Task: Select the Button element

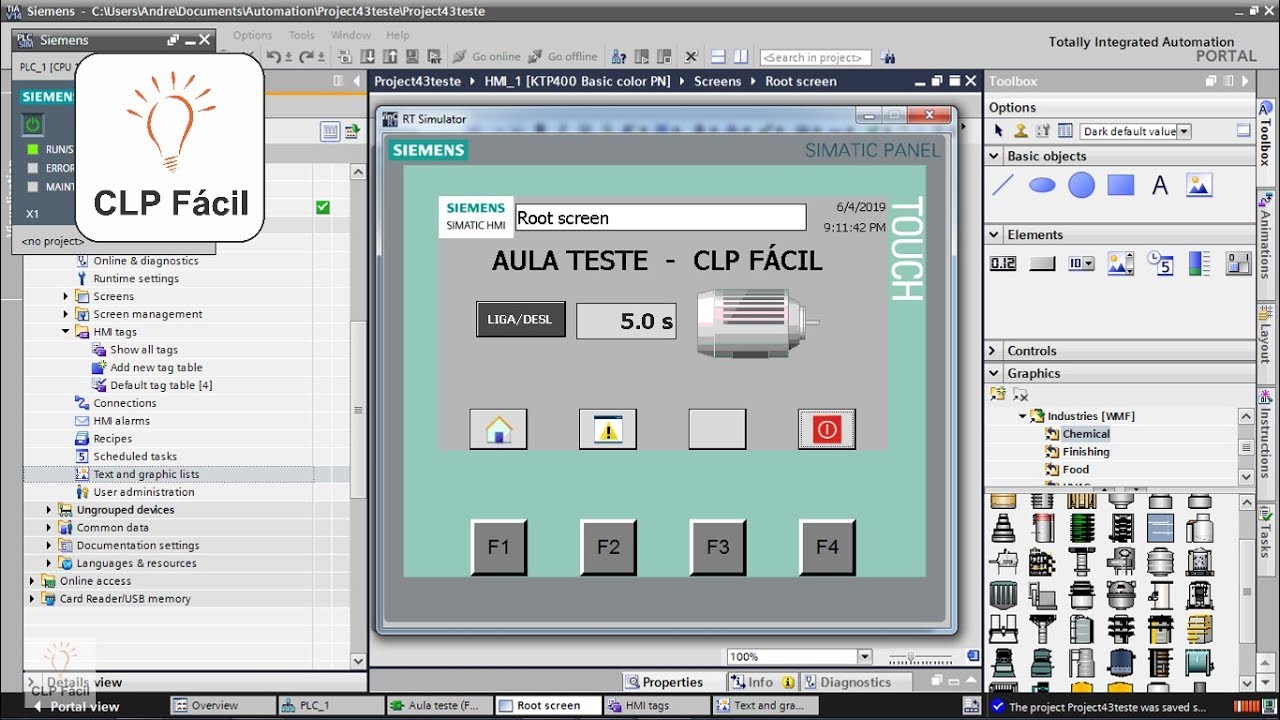Action: (x=1042, y=264)
